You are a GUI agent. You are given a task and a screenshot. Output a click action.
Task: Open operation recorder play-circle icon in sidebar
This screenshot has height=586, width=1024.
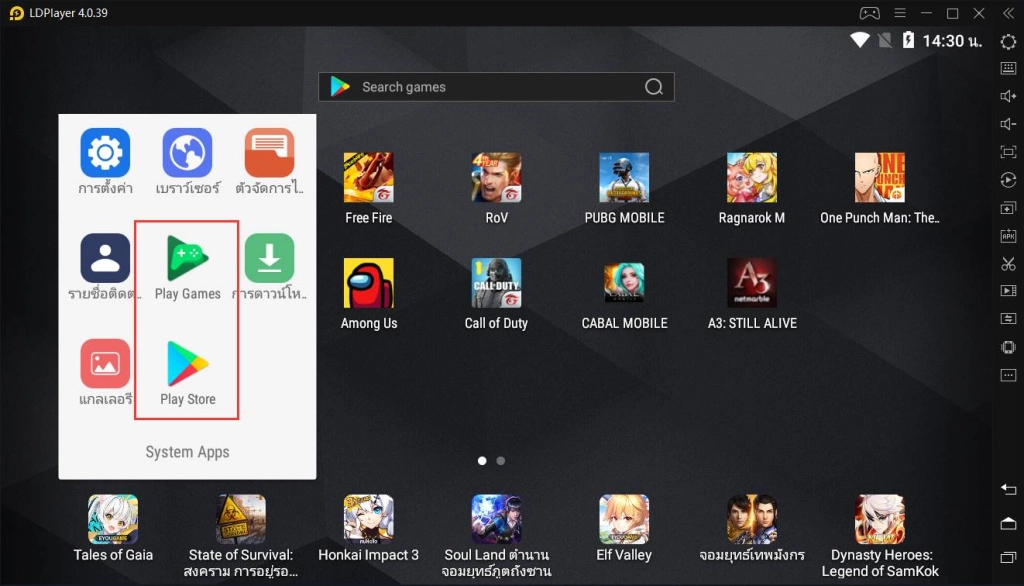[1008, 180]
